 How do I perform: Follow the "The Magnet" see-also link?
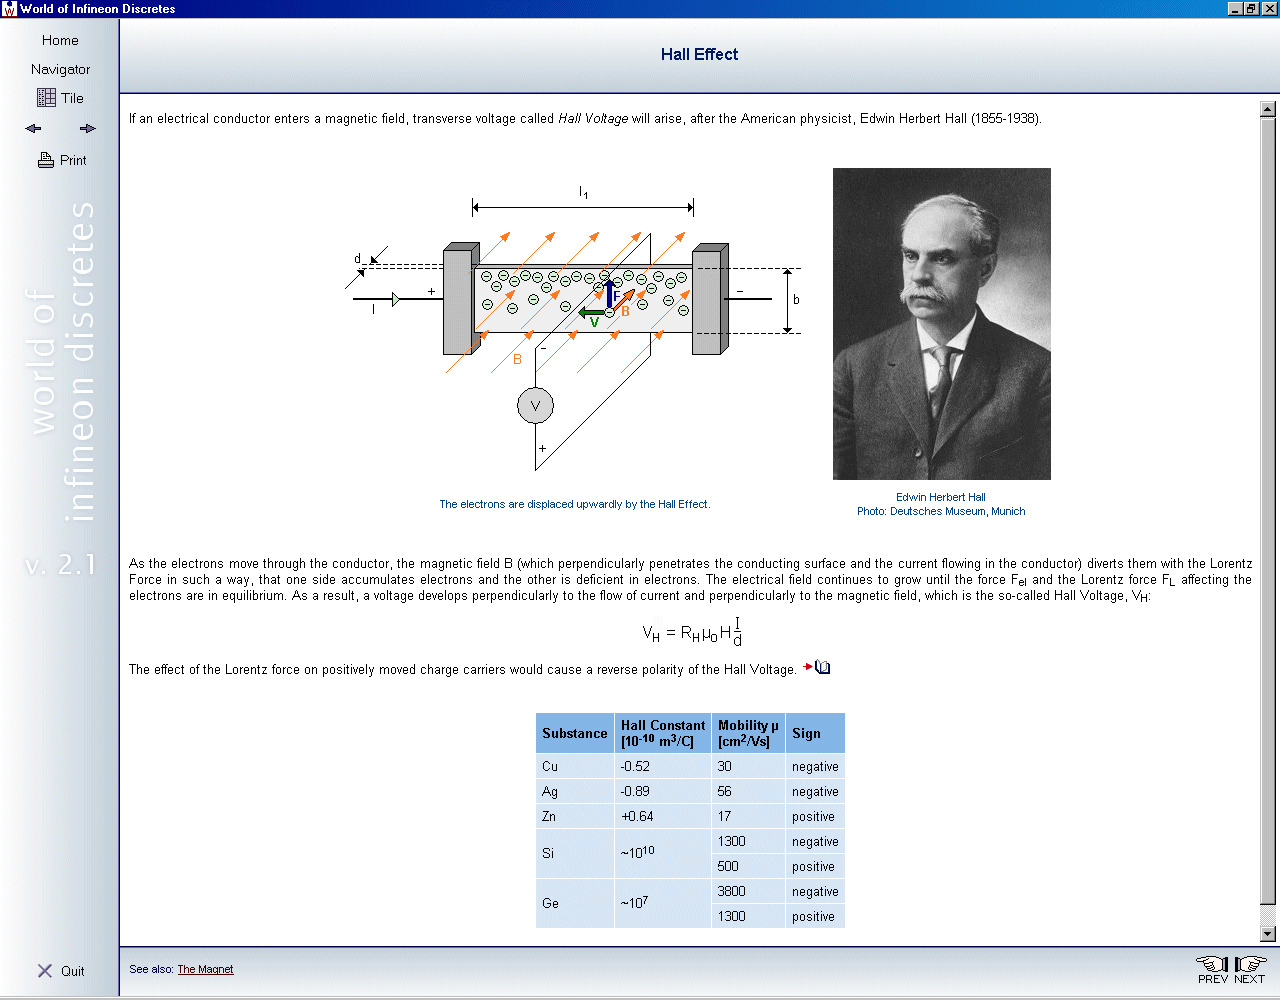[x=205, y=969]
